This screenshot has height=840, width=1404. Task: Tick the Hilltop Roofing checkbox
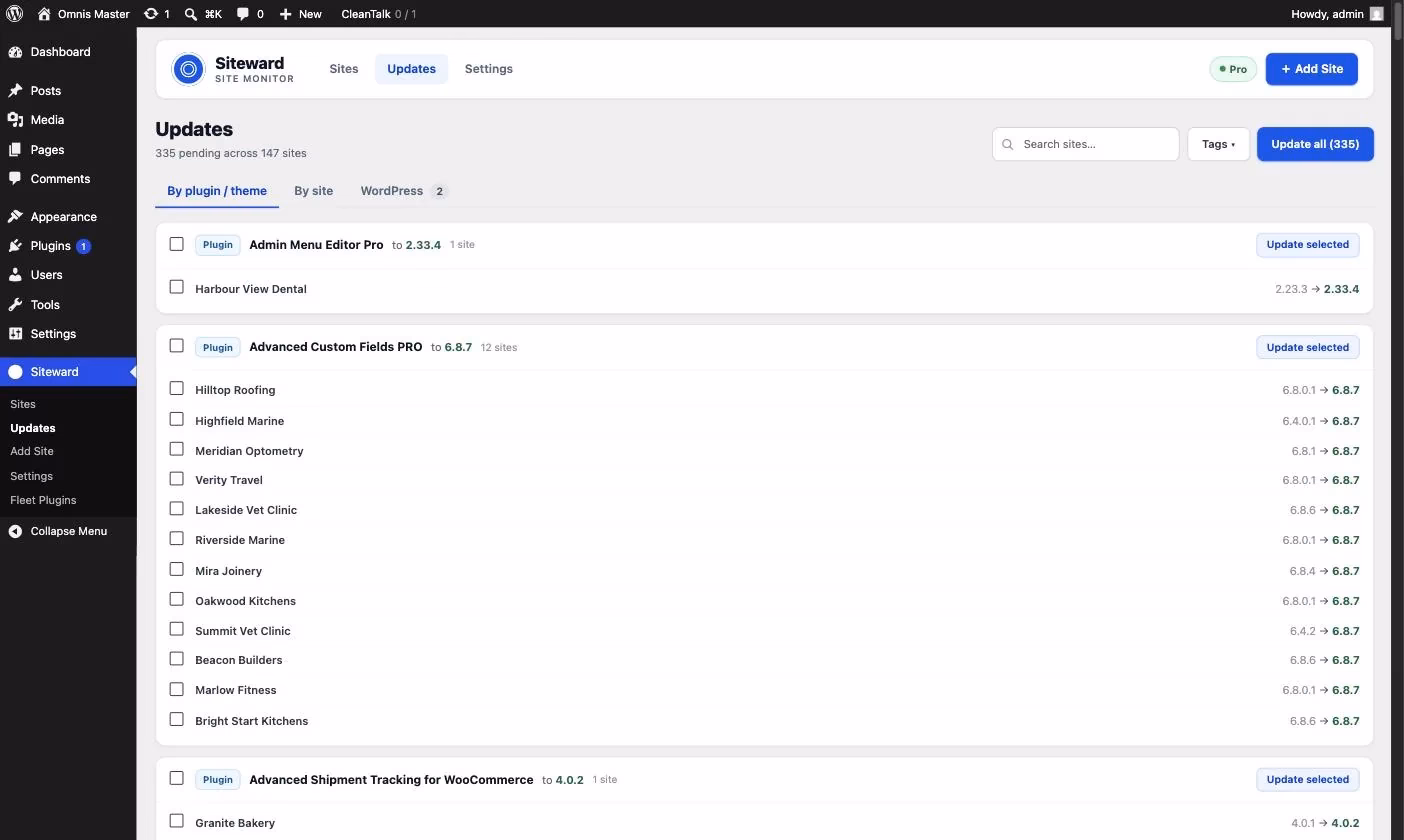point(177,388)
